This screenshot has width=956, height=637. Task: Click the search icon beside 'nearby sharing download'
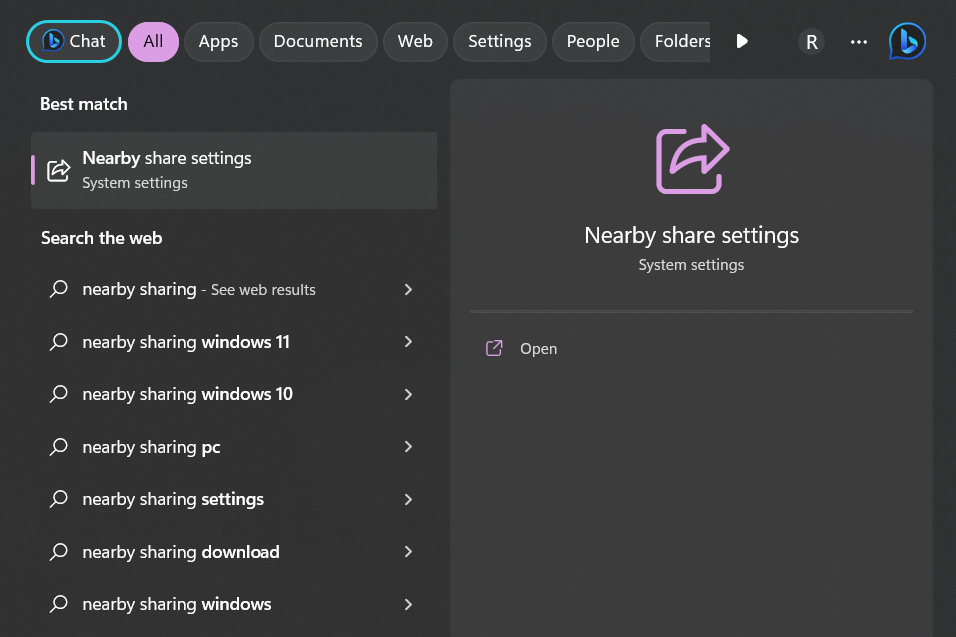pos(59,552)
